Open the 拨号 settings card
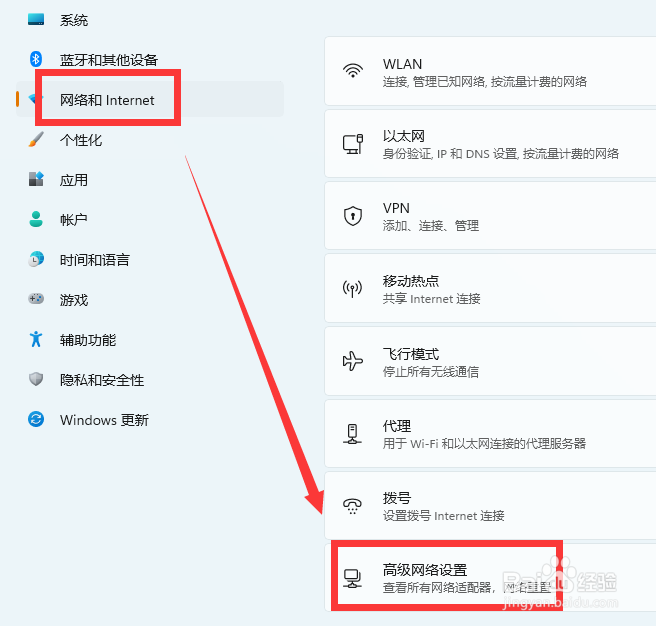Screen dimensions: 656x626 (x=490, y=506)
